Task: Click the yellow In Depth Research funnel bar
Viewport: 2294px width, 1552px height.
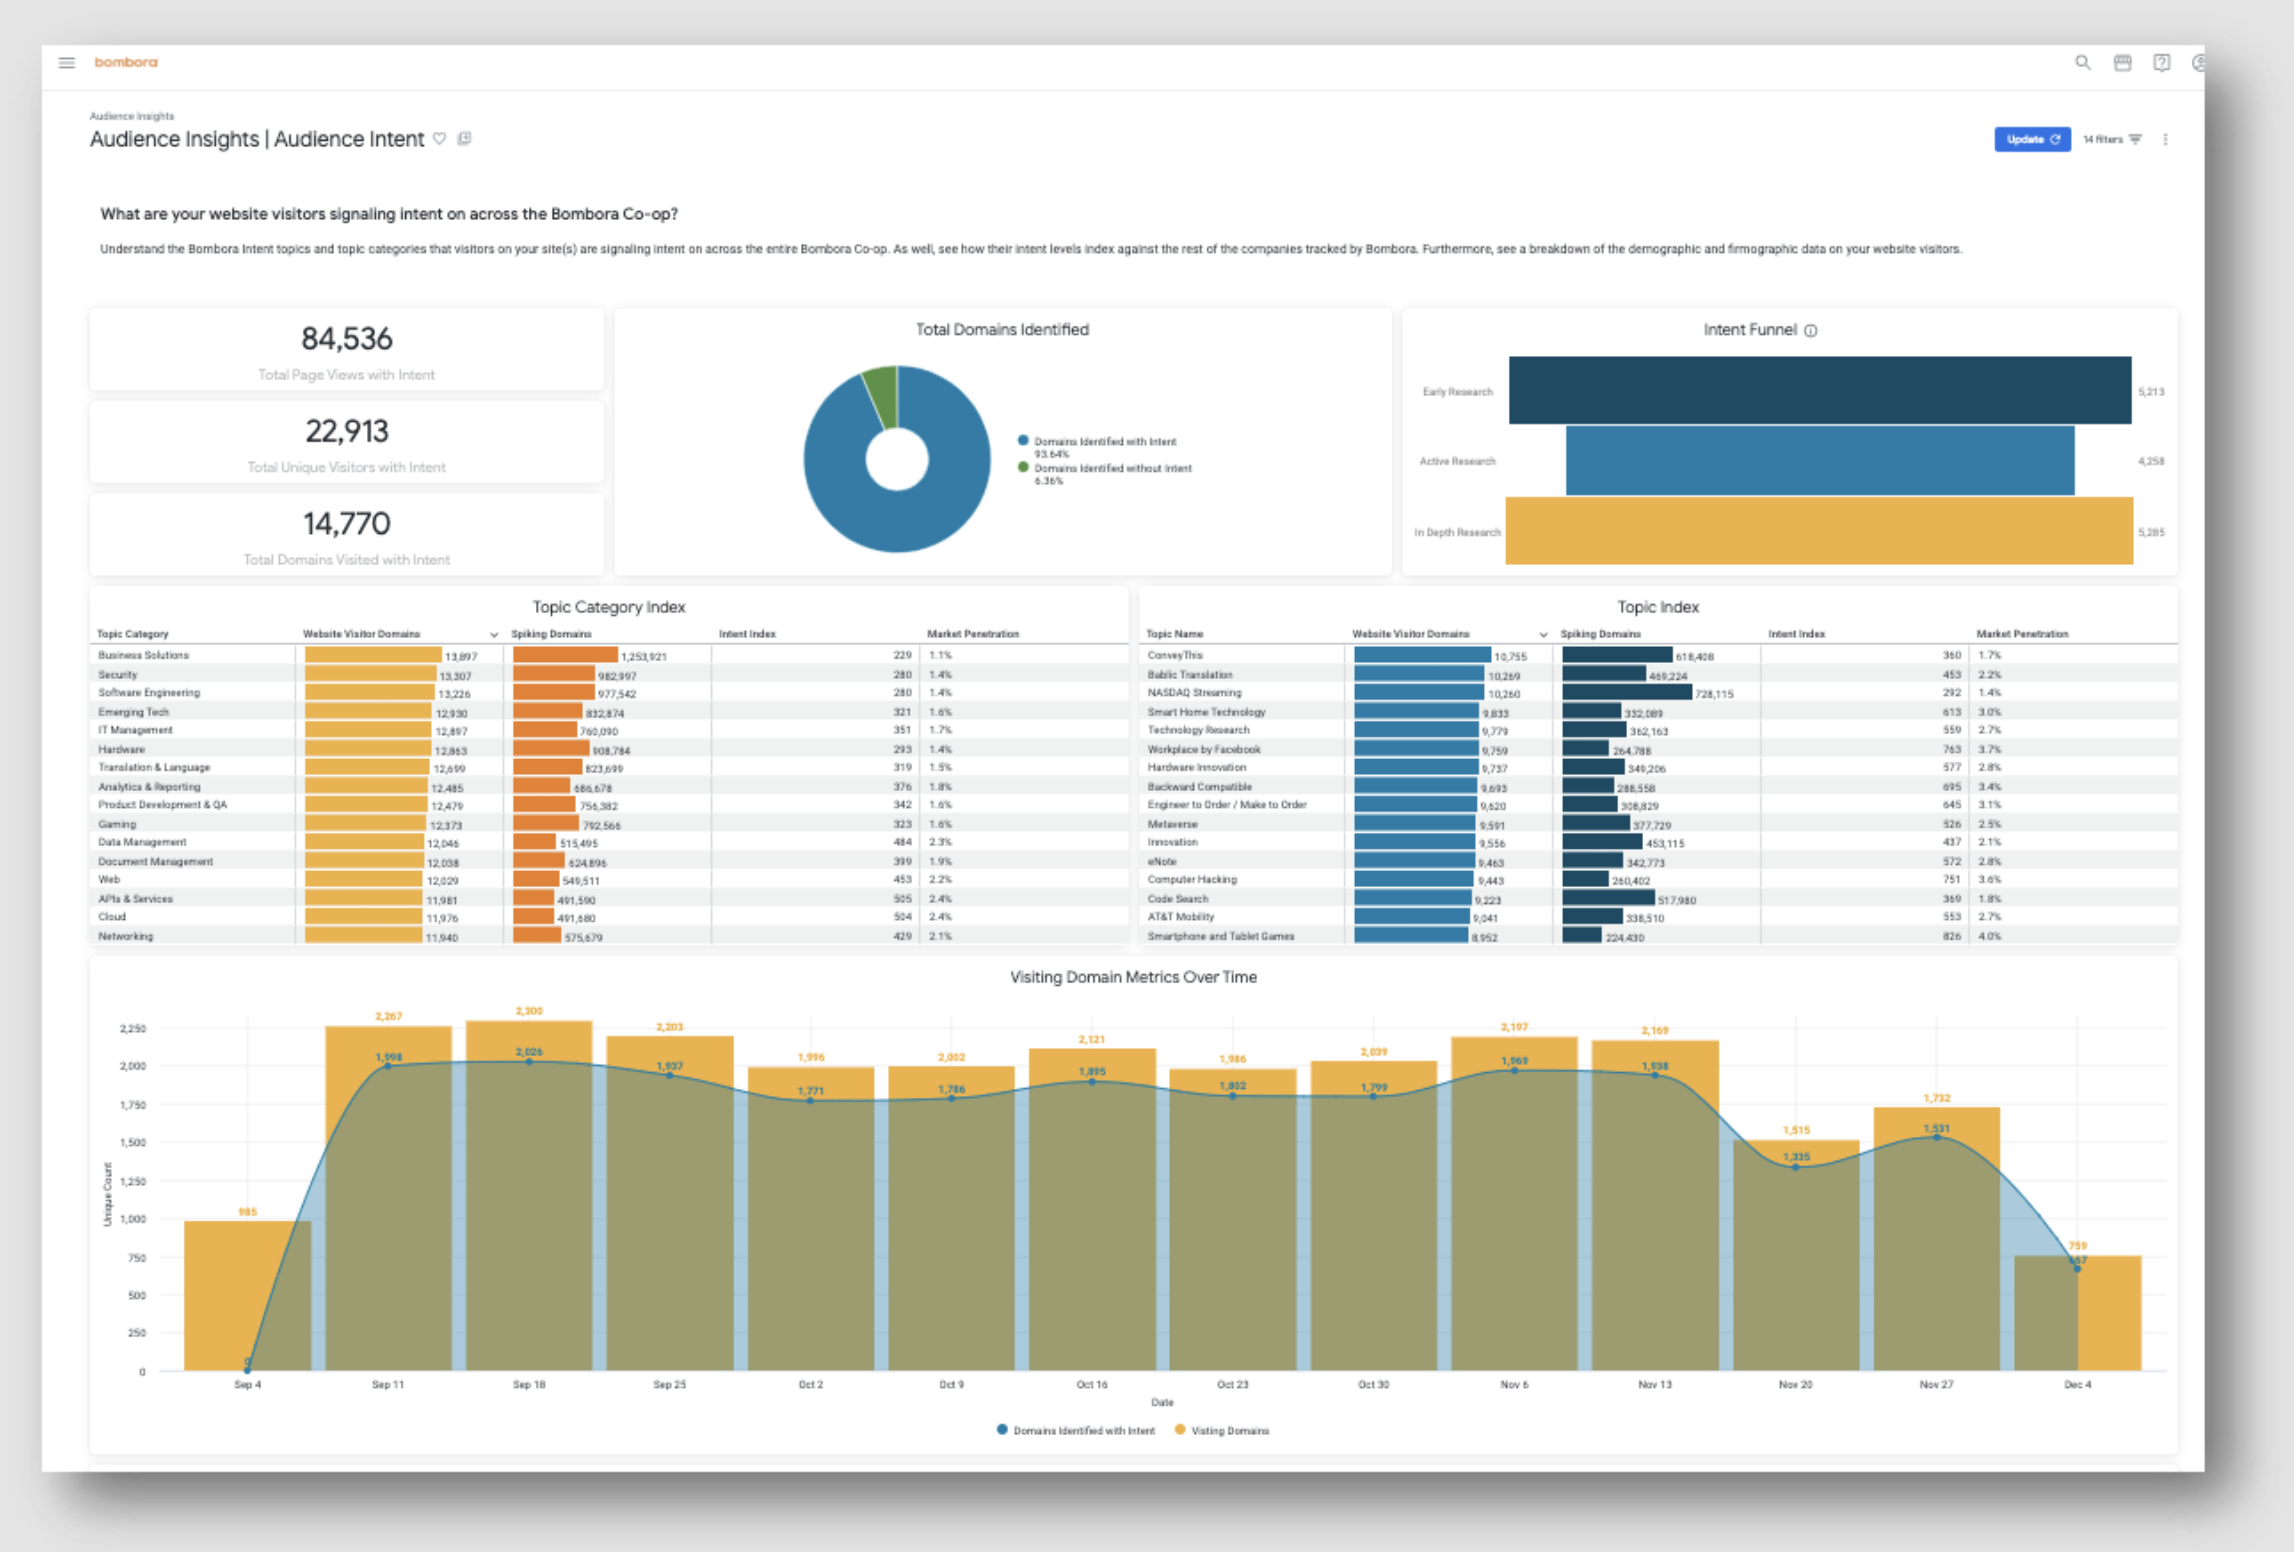Action: coord(1818,531)
